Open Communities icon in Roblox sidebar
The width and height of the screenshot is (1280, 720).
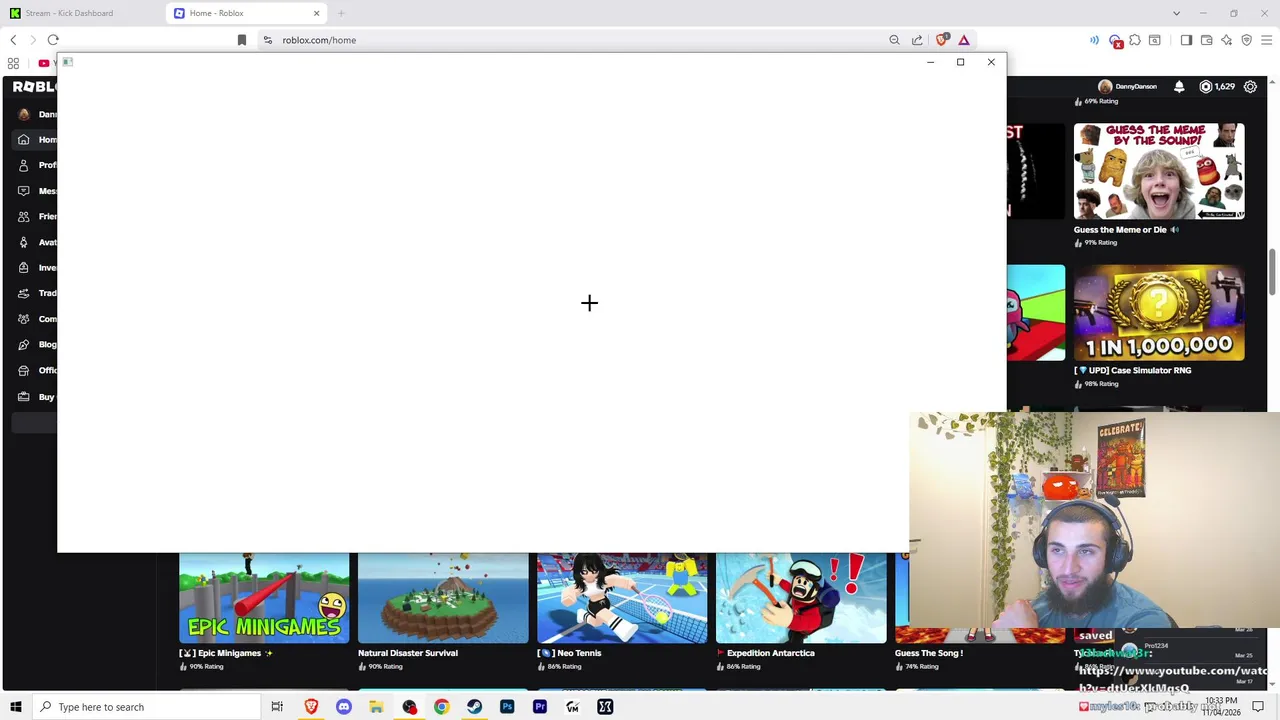(24, 319)
